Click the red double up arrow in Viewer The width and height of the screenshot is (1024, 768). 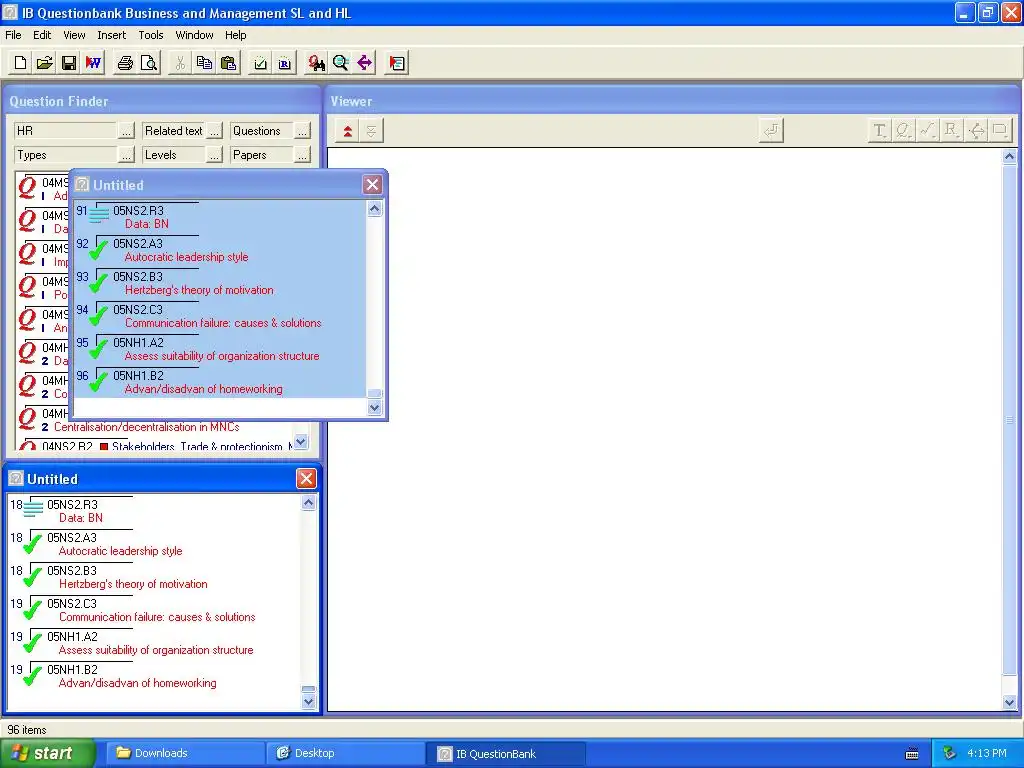[x=347, y=131]
